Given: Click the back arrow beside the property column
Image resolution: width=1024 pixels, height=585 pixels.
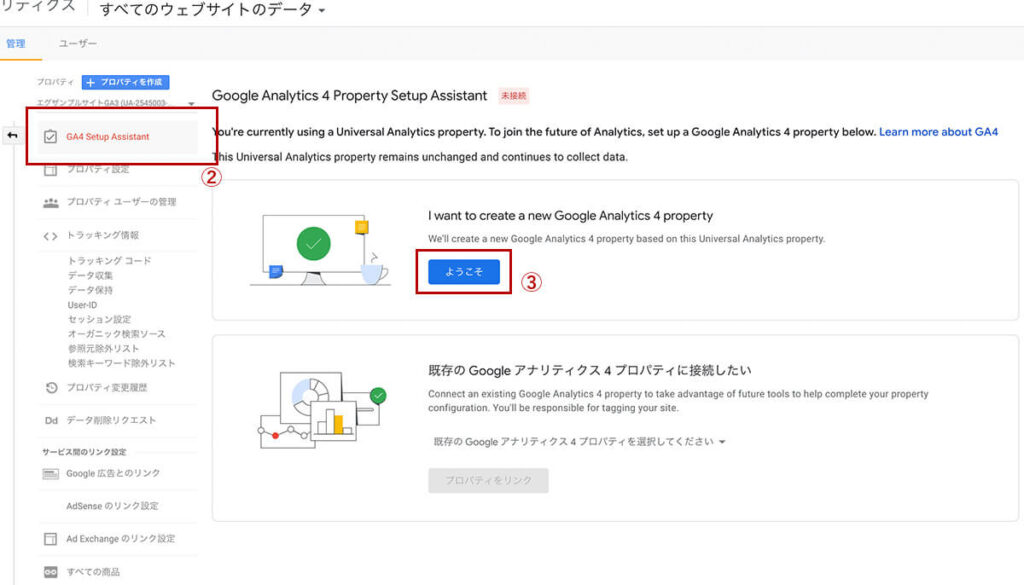Looking at the screenshot, I should (x=12, y=135).
